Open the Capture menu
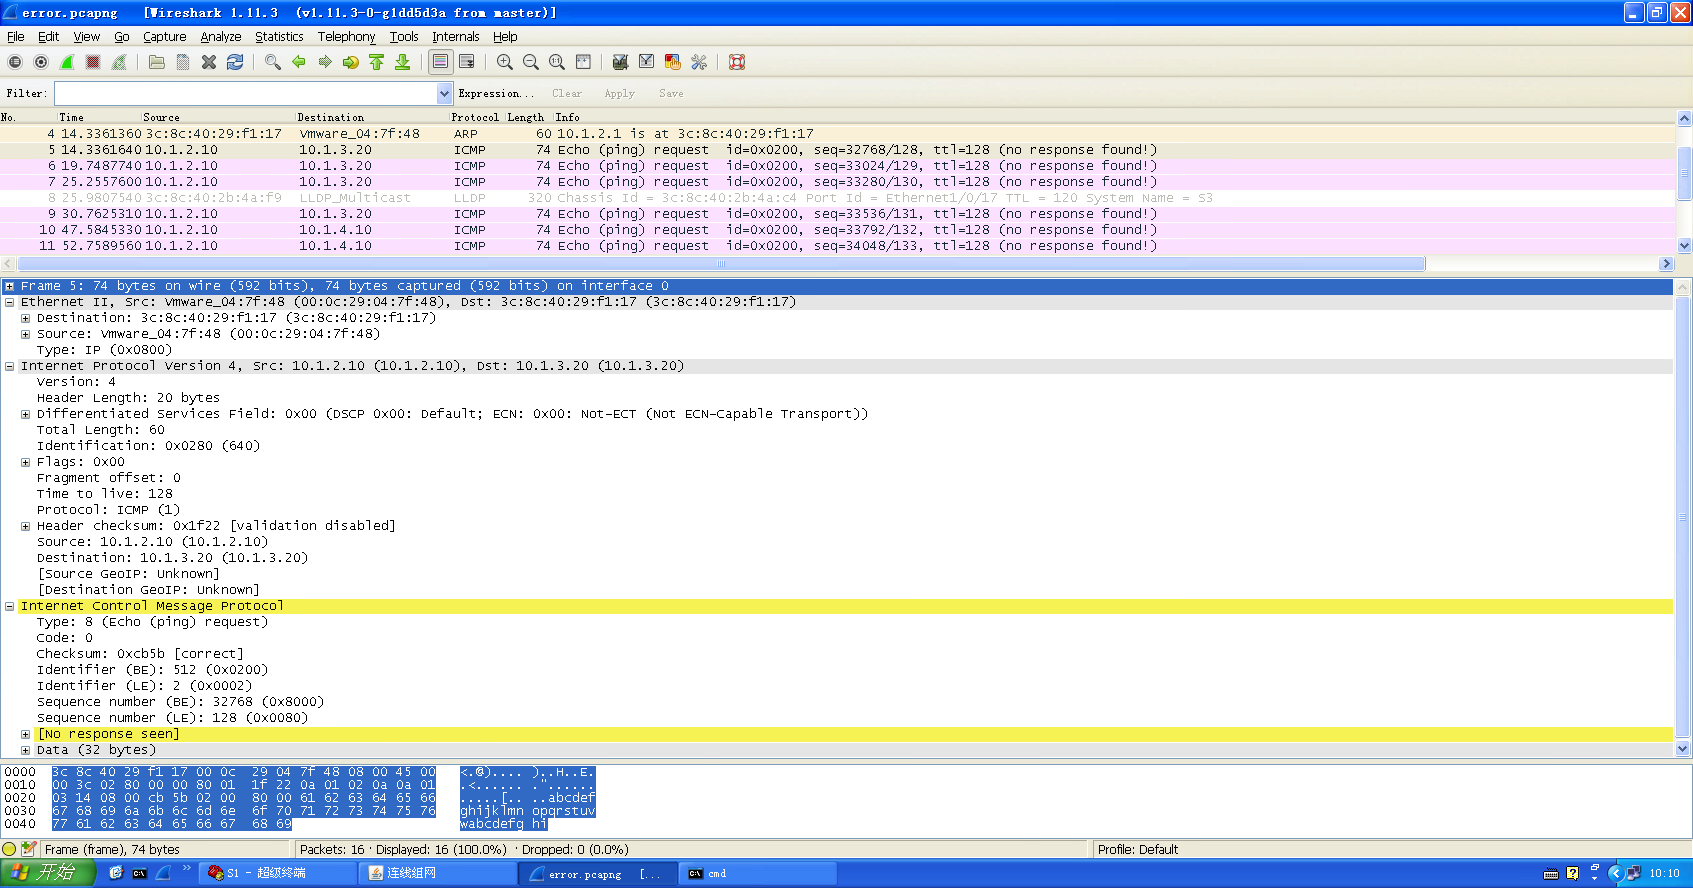The height and width of the screenshot is (888, 1693). click(165, 37)
